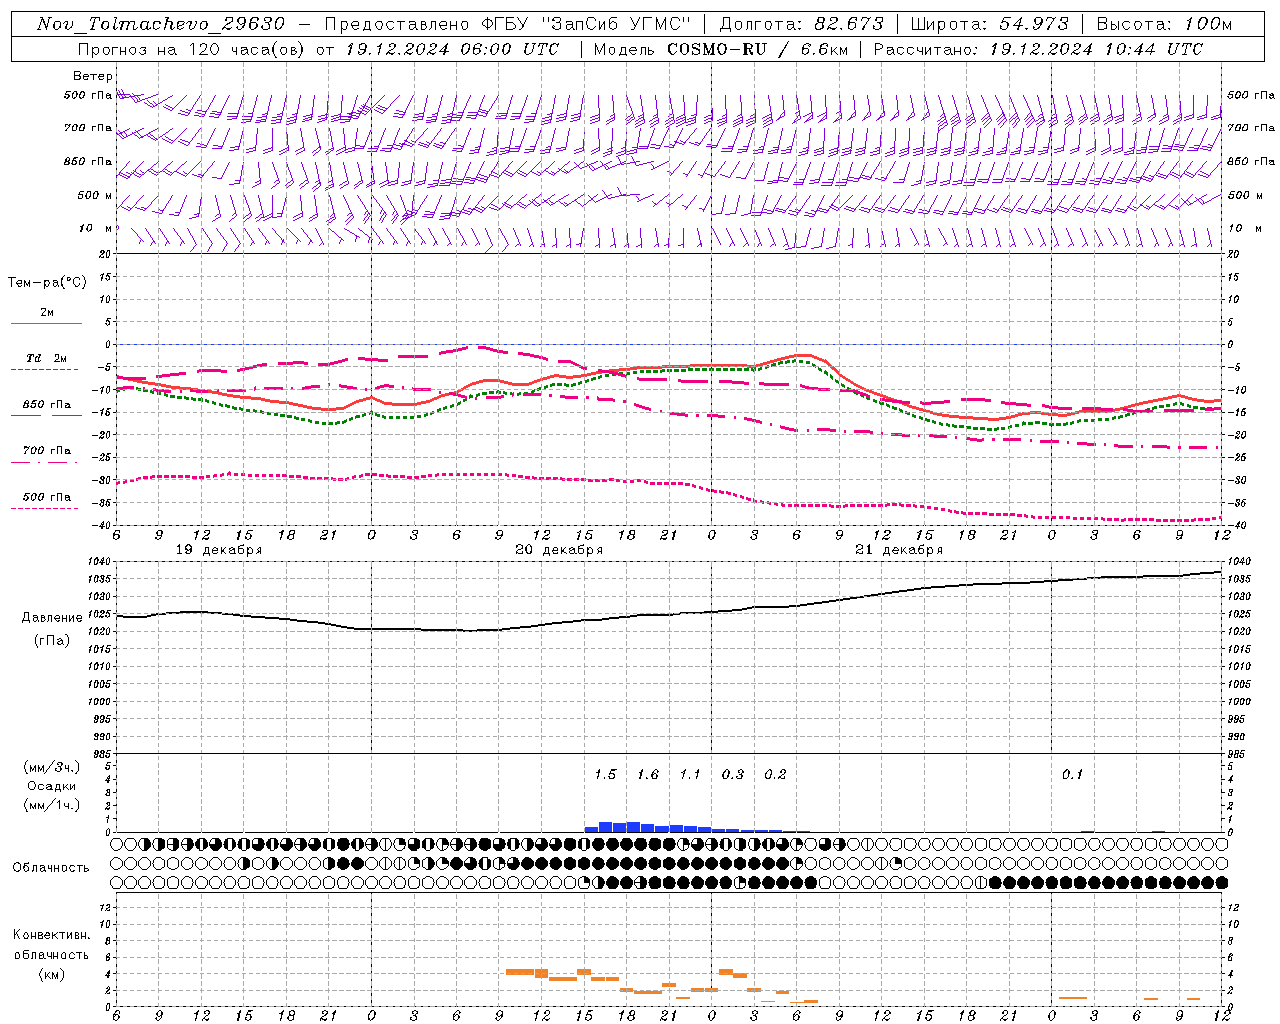
Task: Click the 0.3 precipitation amount value
Action: point(733,775)
